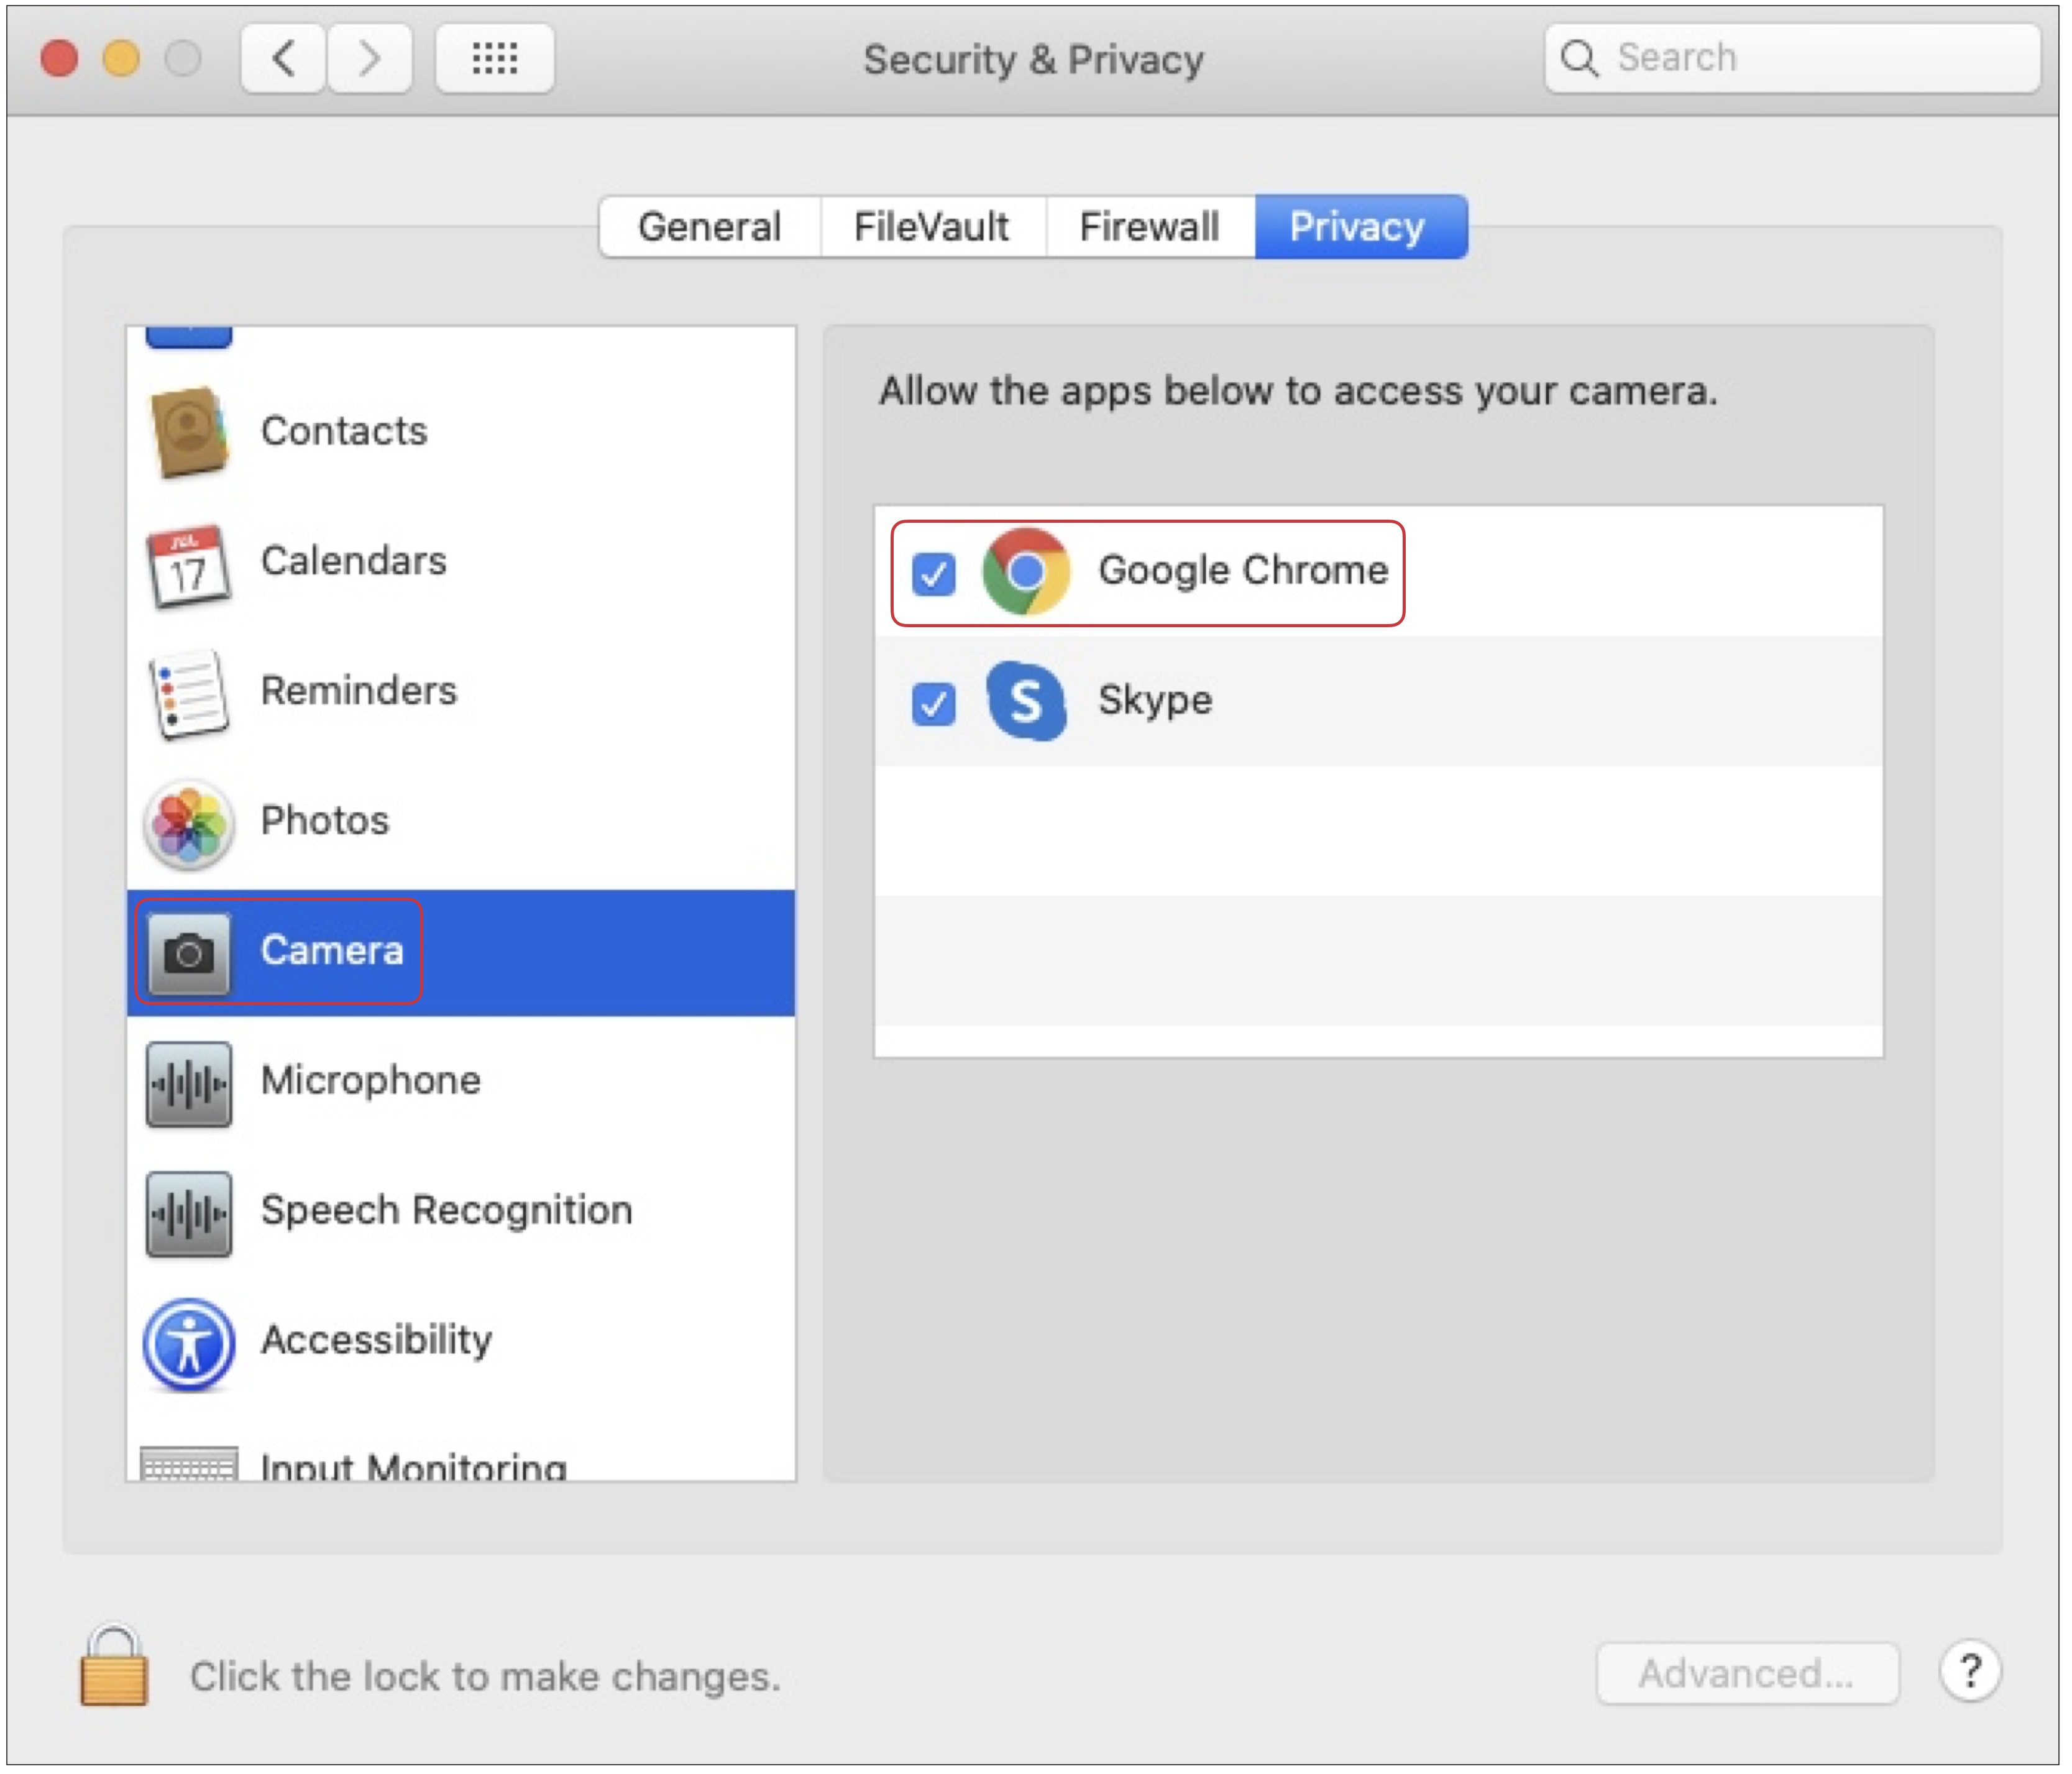The image size is (2072, 1774).
Task: Switch to the General tab
Action: pyautogui.click(x=709, y=227)
